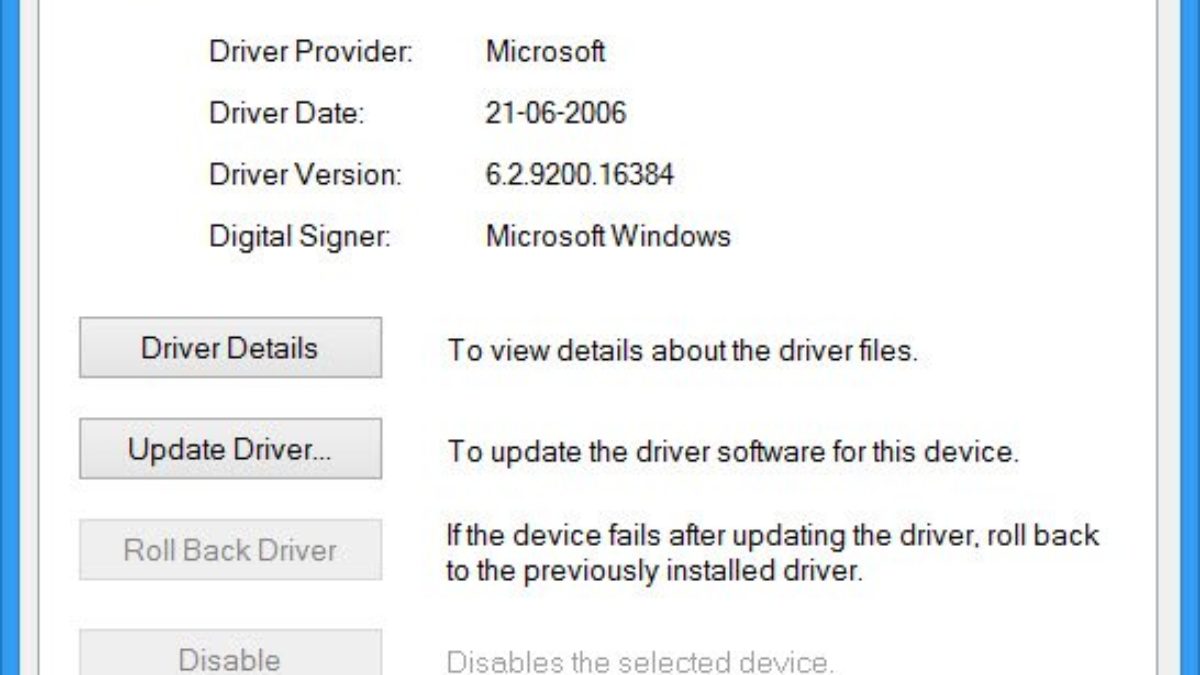Click 'to the previously installed driver' line
The image size is (1200, 675).
(653, 573)
